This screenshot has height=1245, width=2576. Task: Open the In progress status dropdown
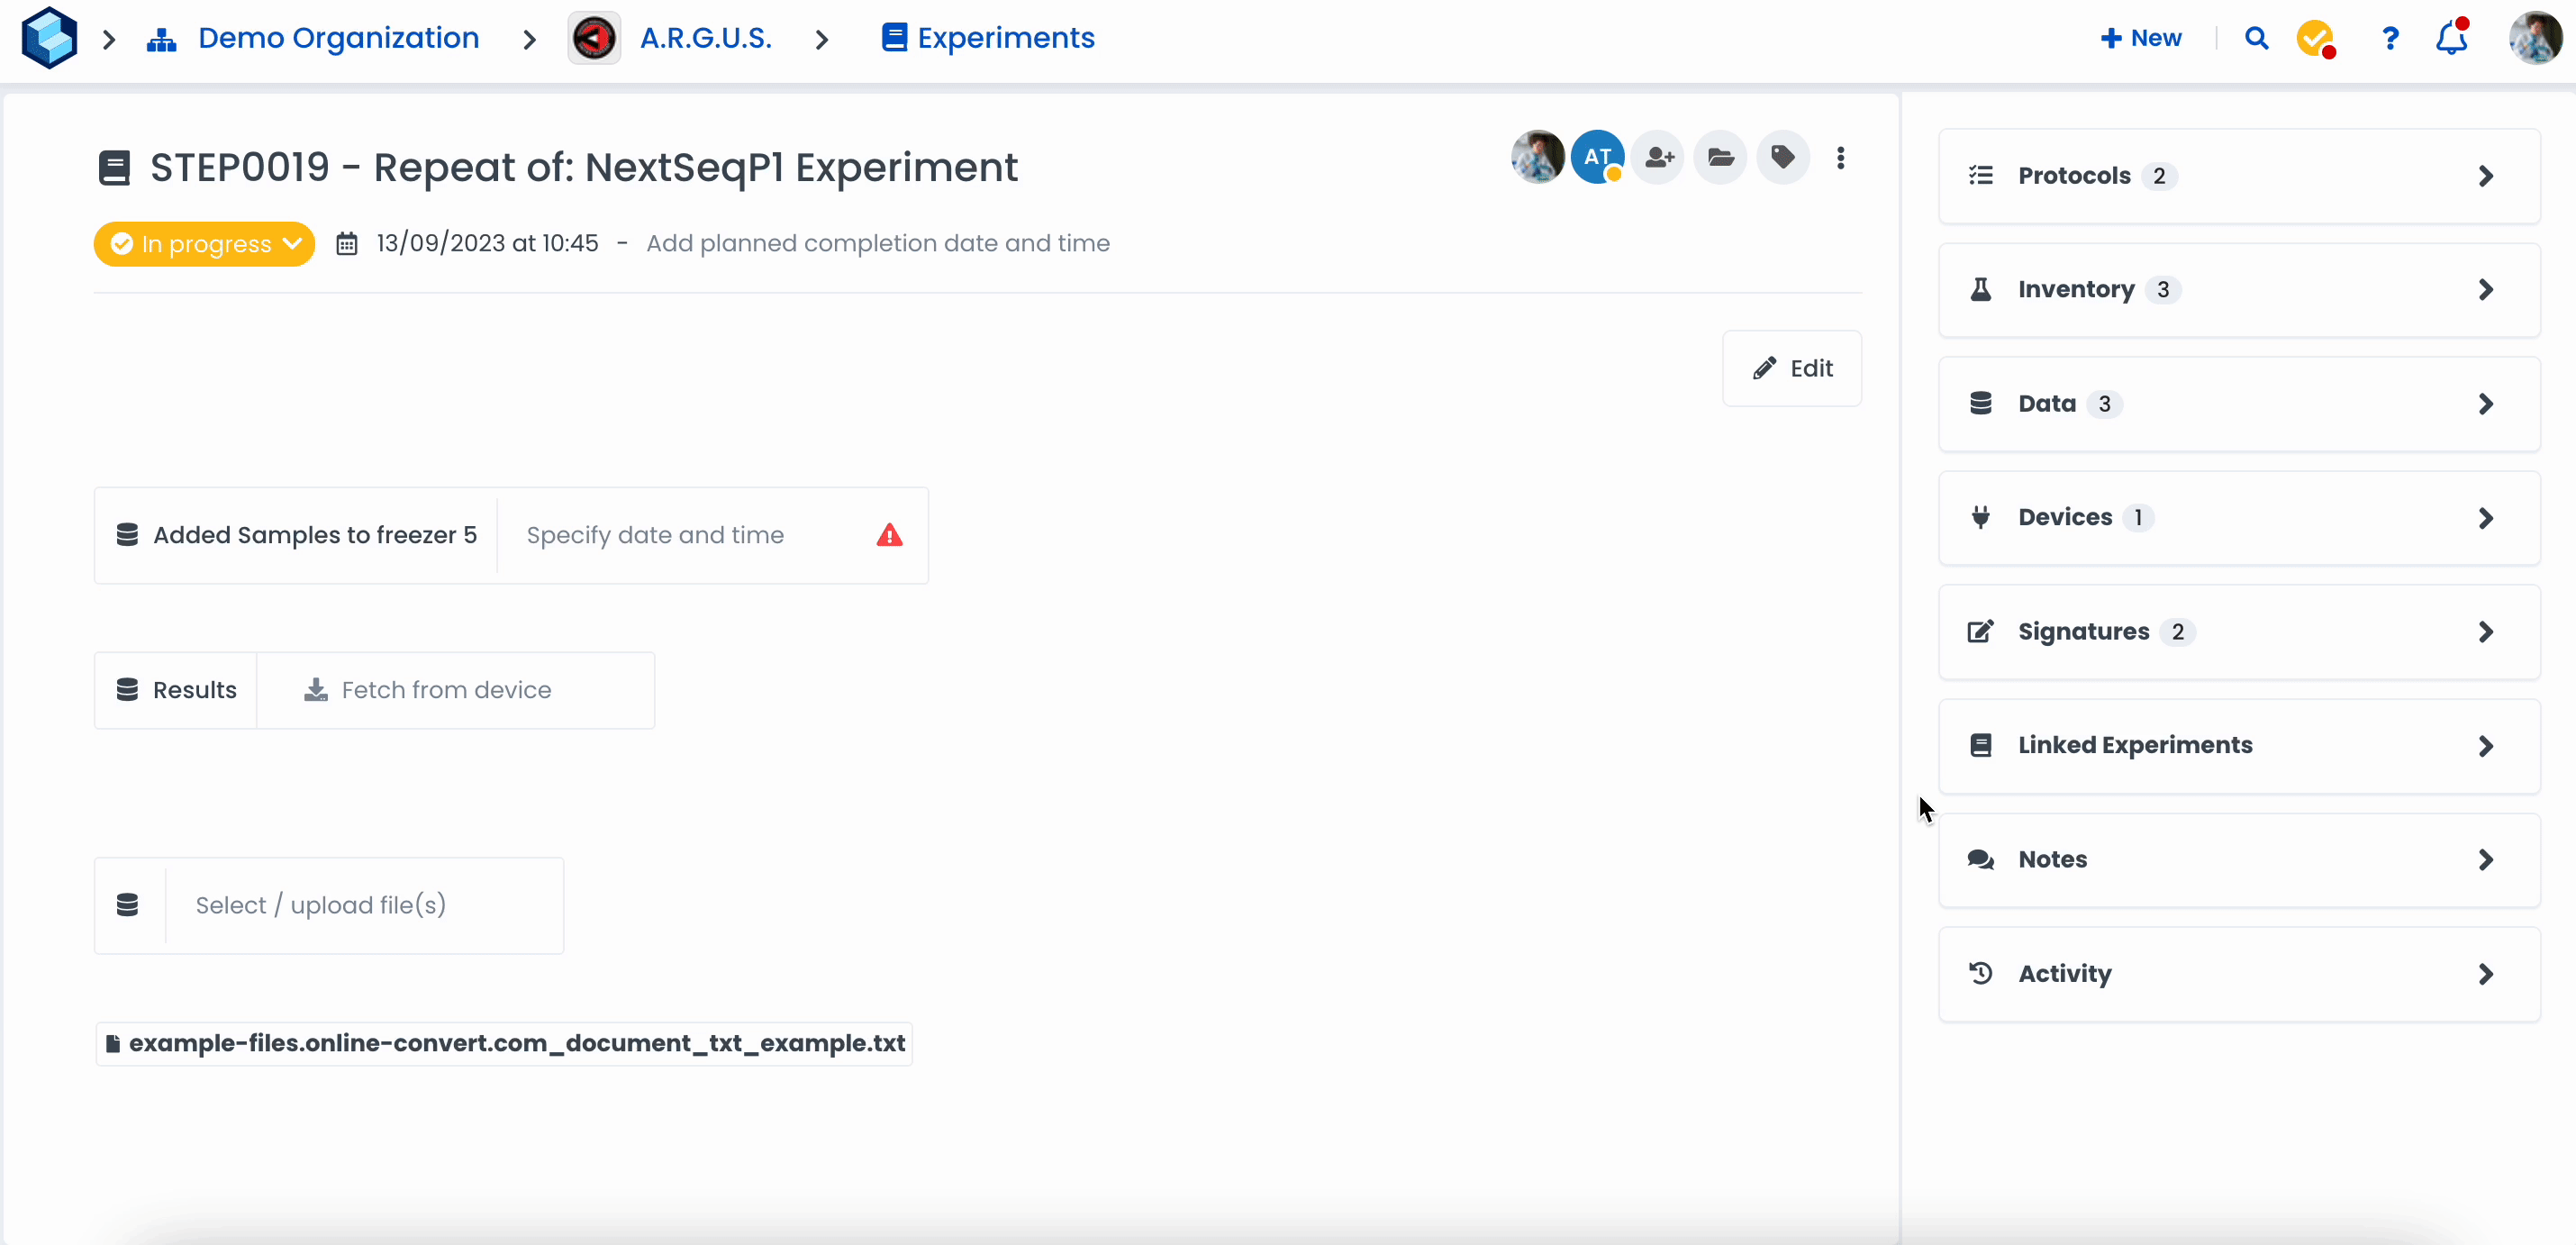(205, 244)
